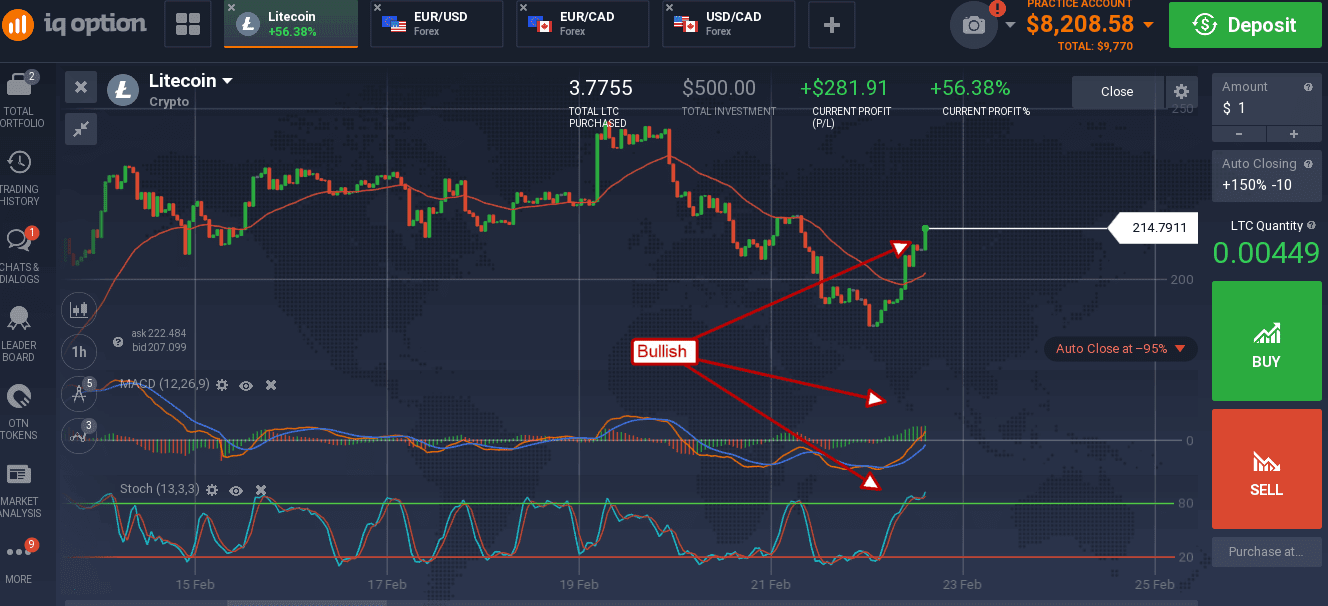The width and height of the screenshot is (1328, 606).
Task: Open the indicators list icon
Action: pos(78,434)
